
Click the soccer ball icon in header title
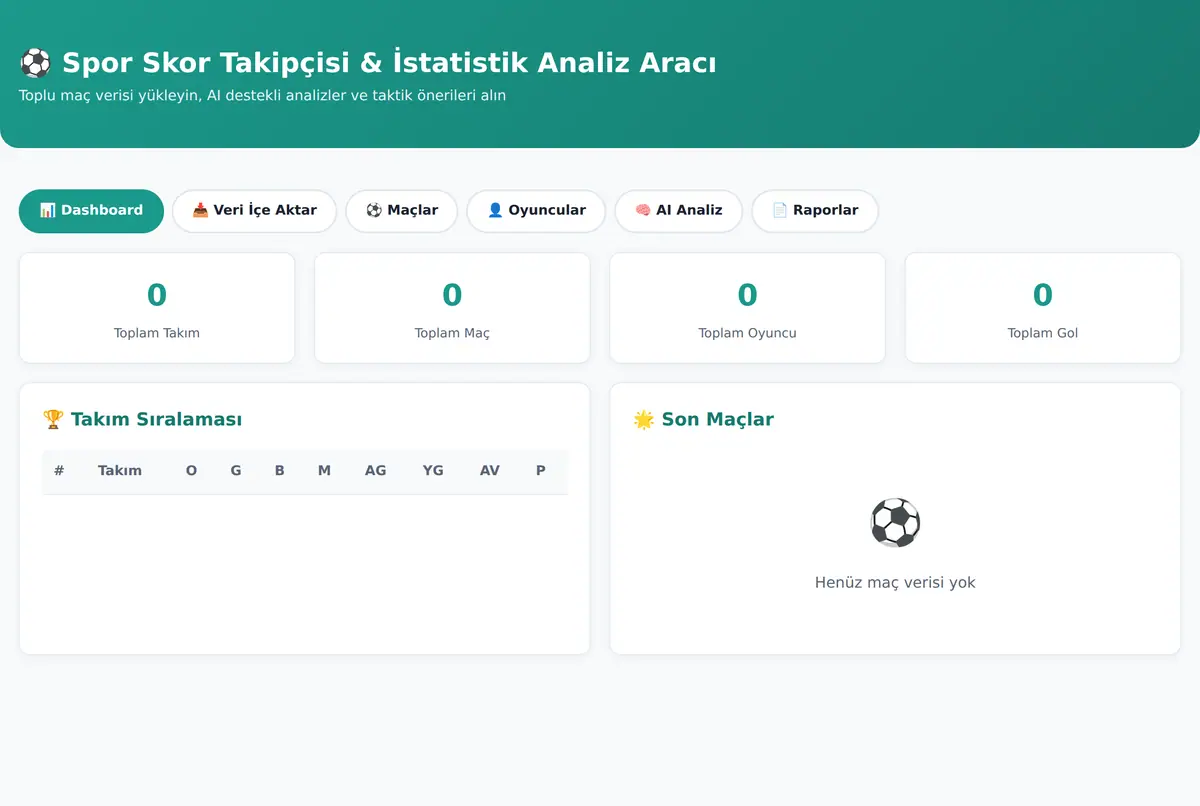pyautogui.click(x=35, y=63)
